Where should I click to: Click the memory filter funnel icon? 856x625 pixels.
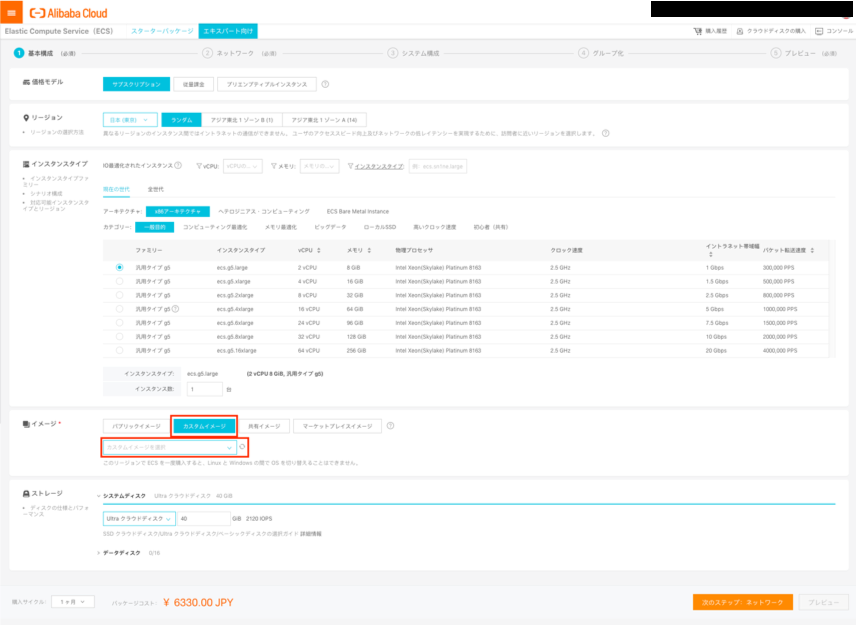(x=274, y=166)
